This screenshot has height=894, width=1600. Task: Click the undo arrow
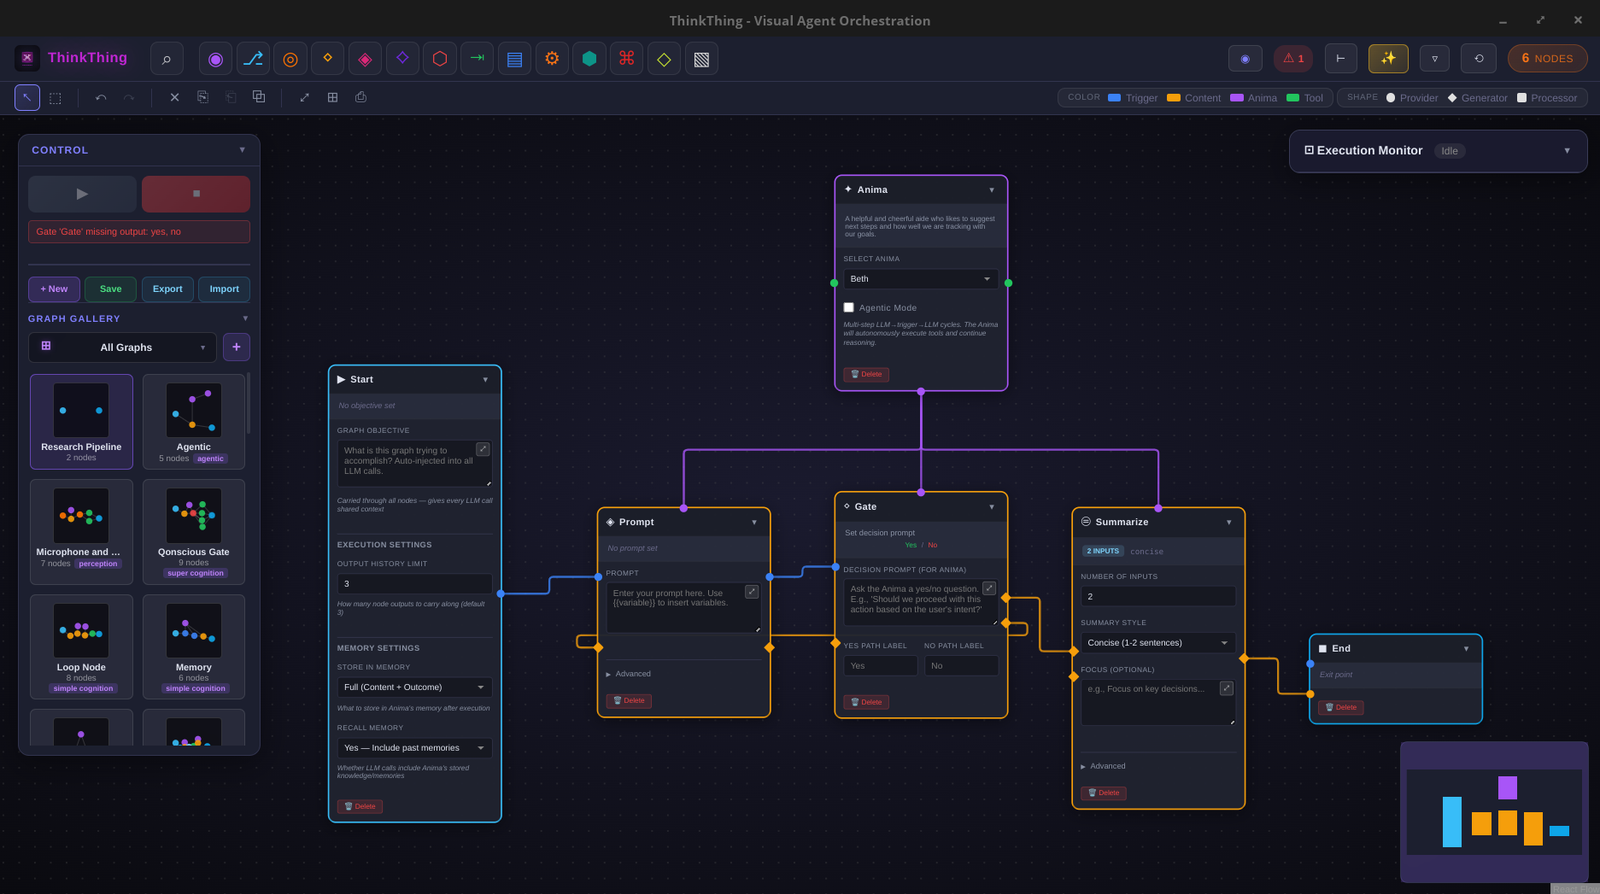(101, 97)
